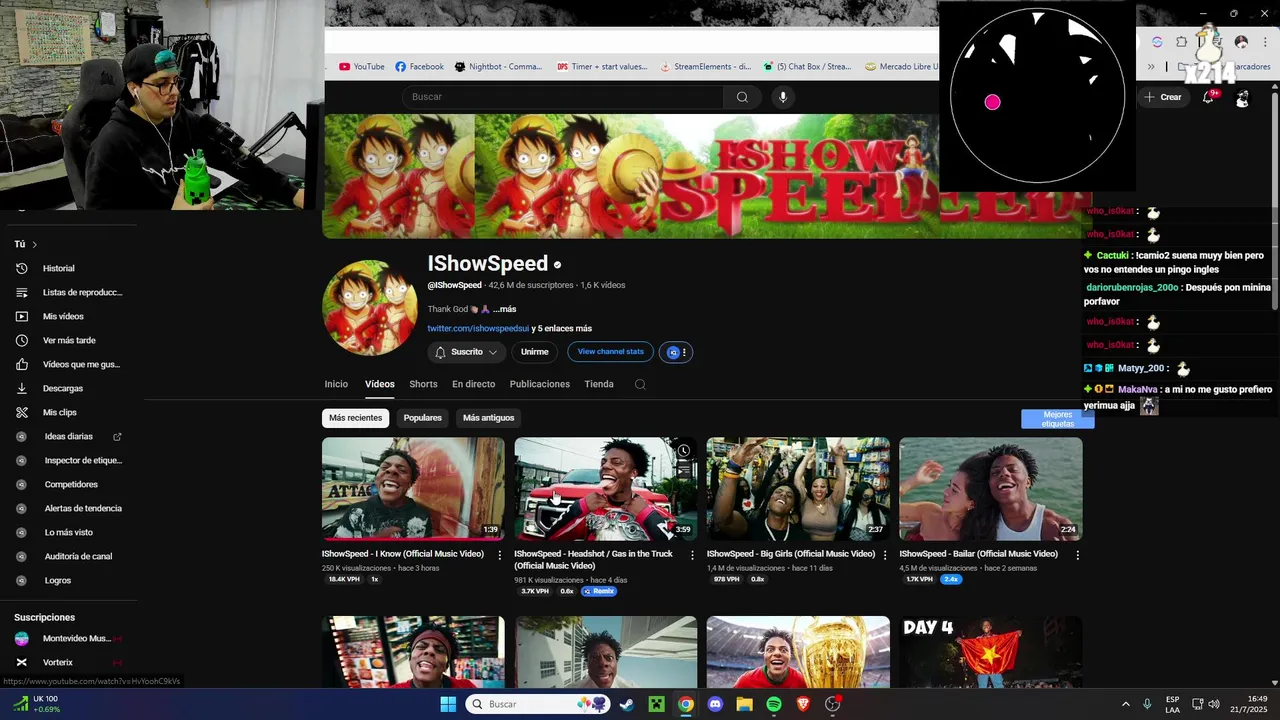Open options menu for Bailar video
Screen dimensions: 1280x720
tap(1077, 555)
